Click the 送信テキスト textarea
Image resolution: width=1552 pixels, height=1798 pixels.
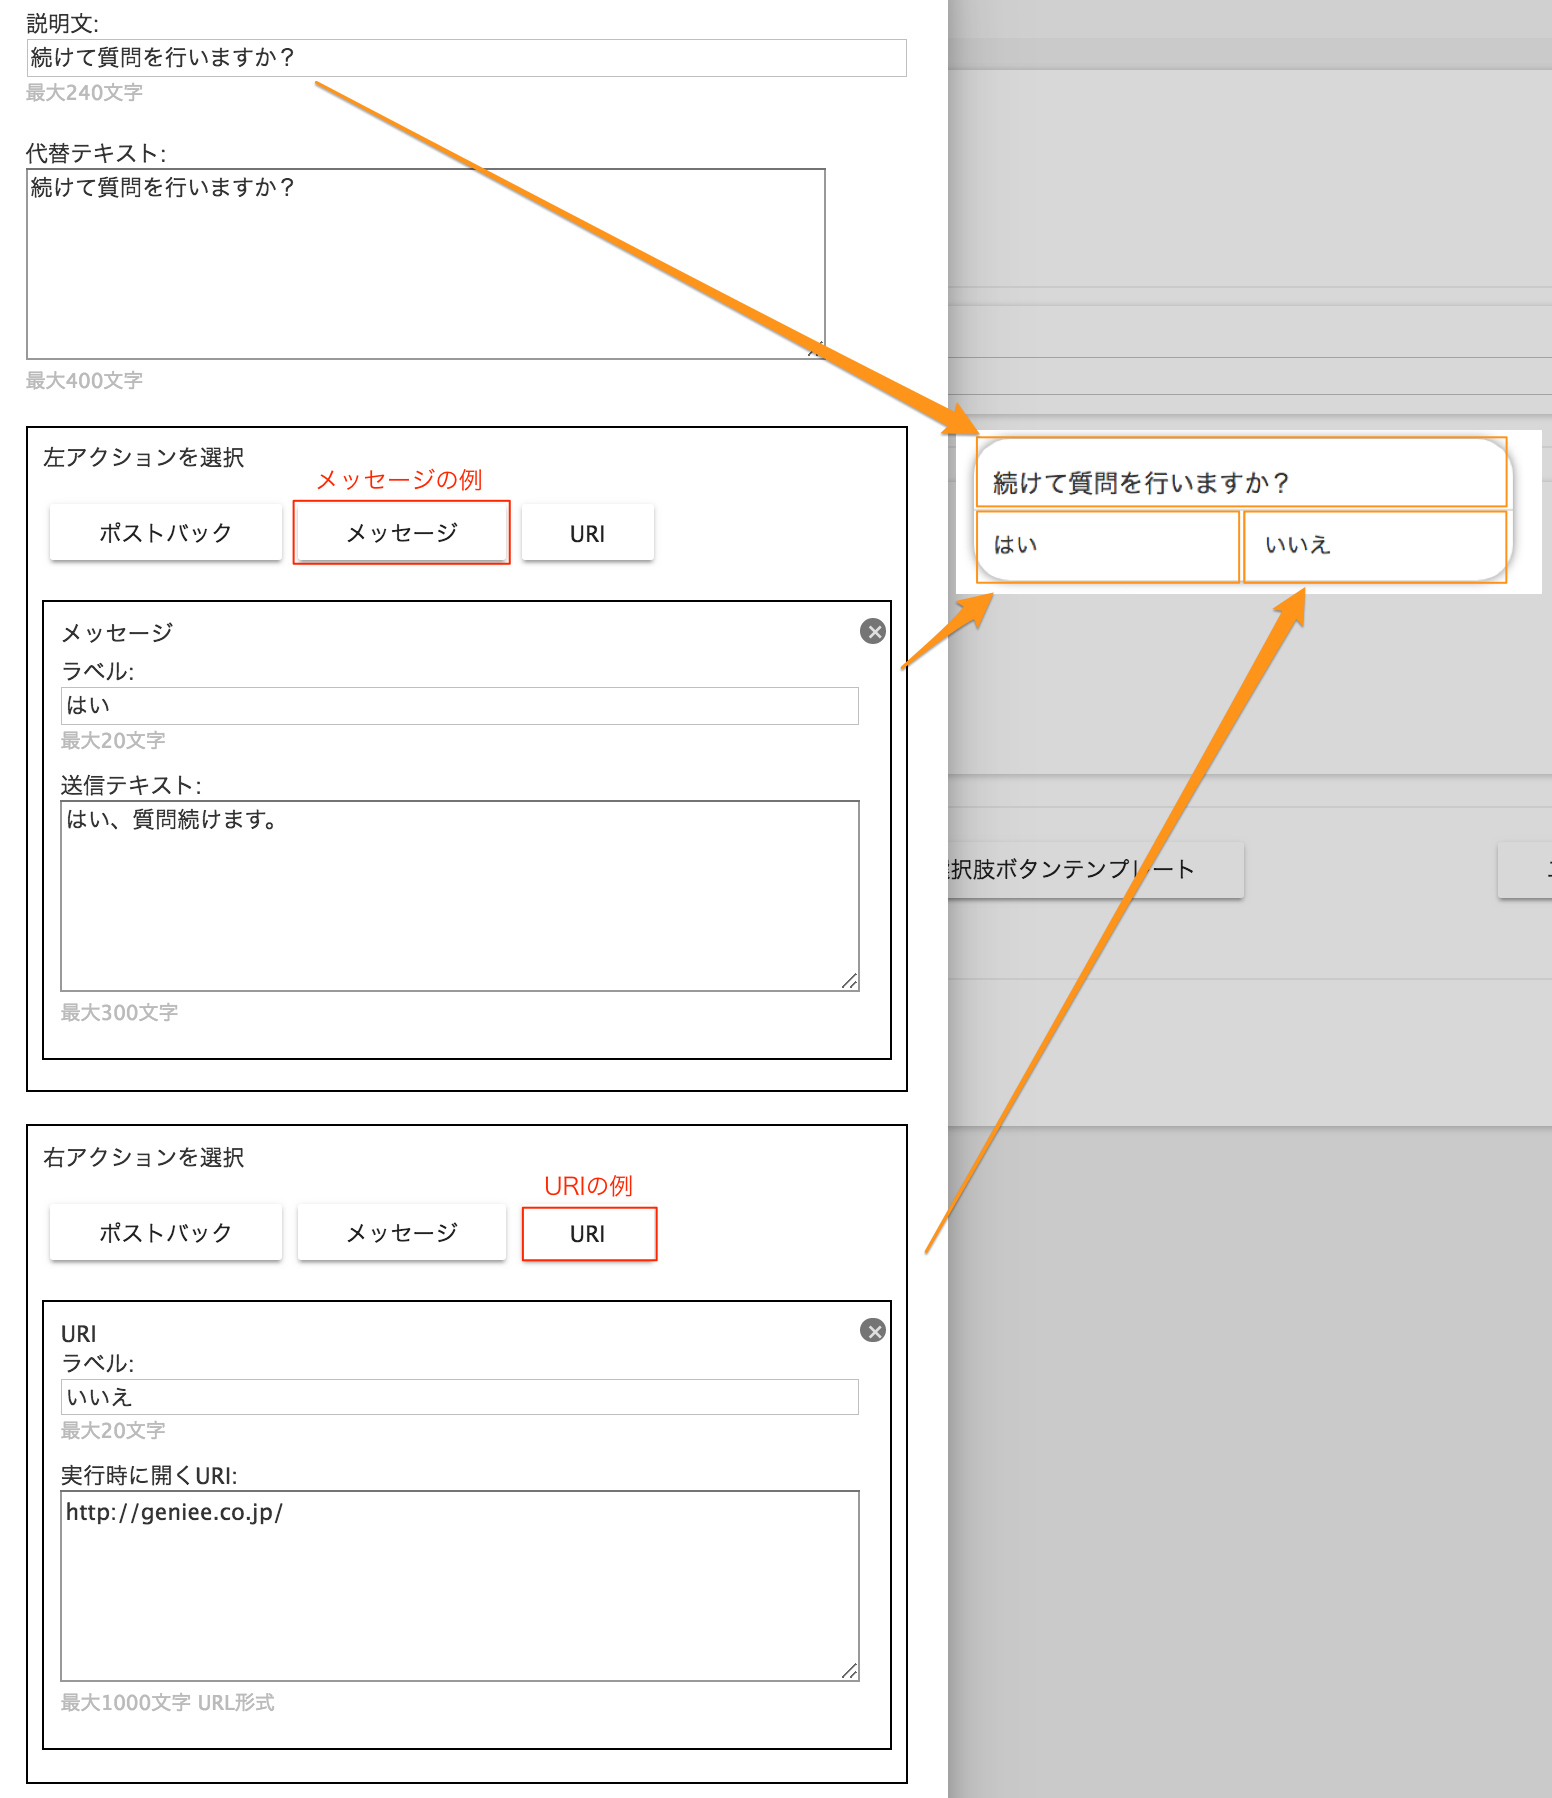tap(460, 896)
